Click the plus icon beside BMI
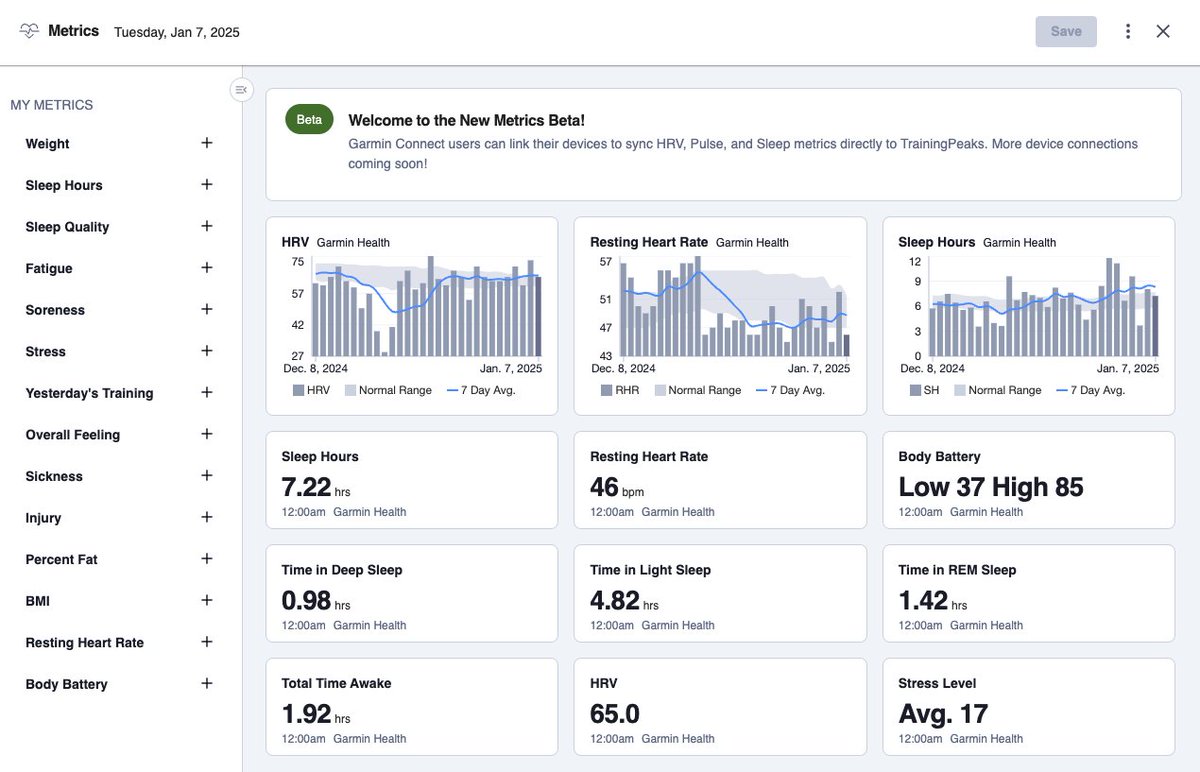 [206, 600]
